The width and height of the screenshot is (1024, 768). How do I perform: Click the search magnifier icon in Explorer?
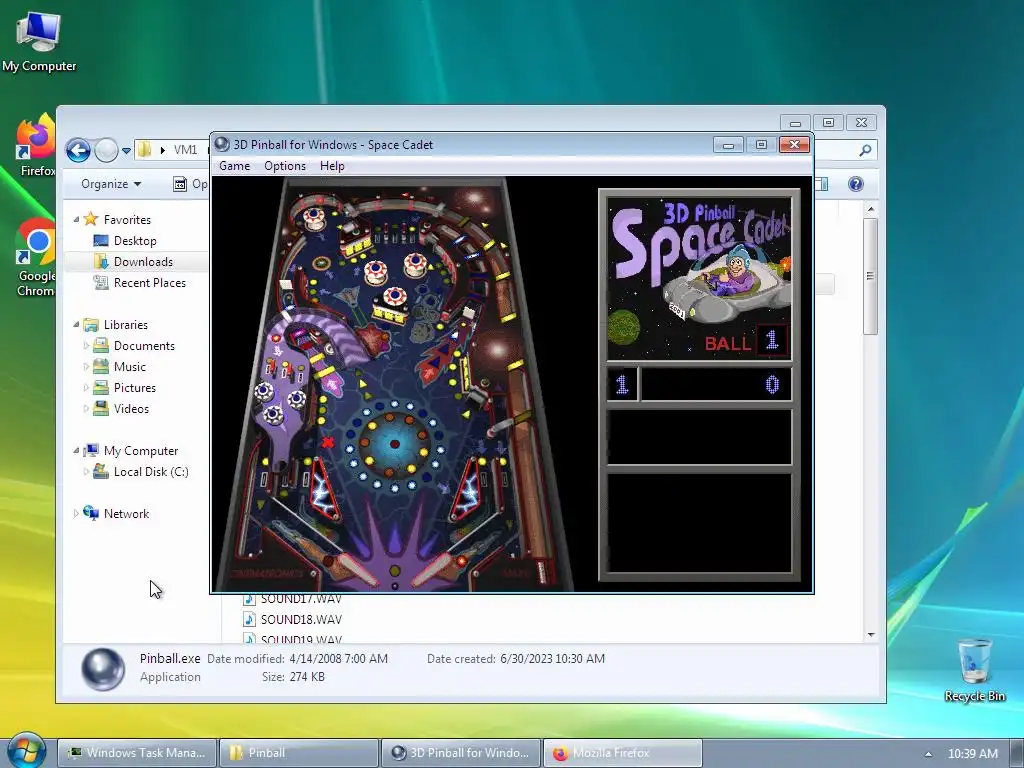pyautogui.click(x=865, y=150)
